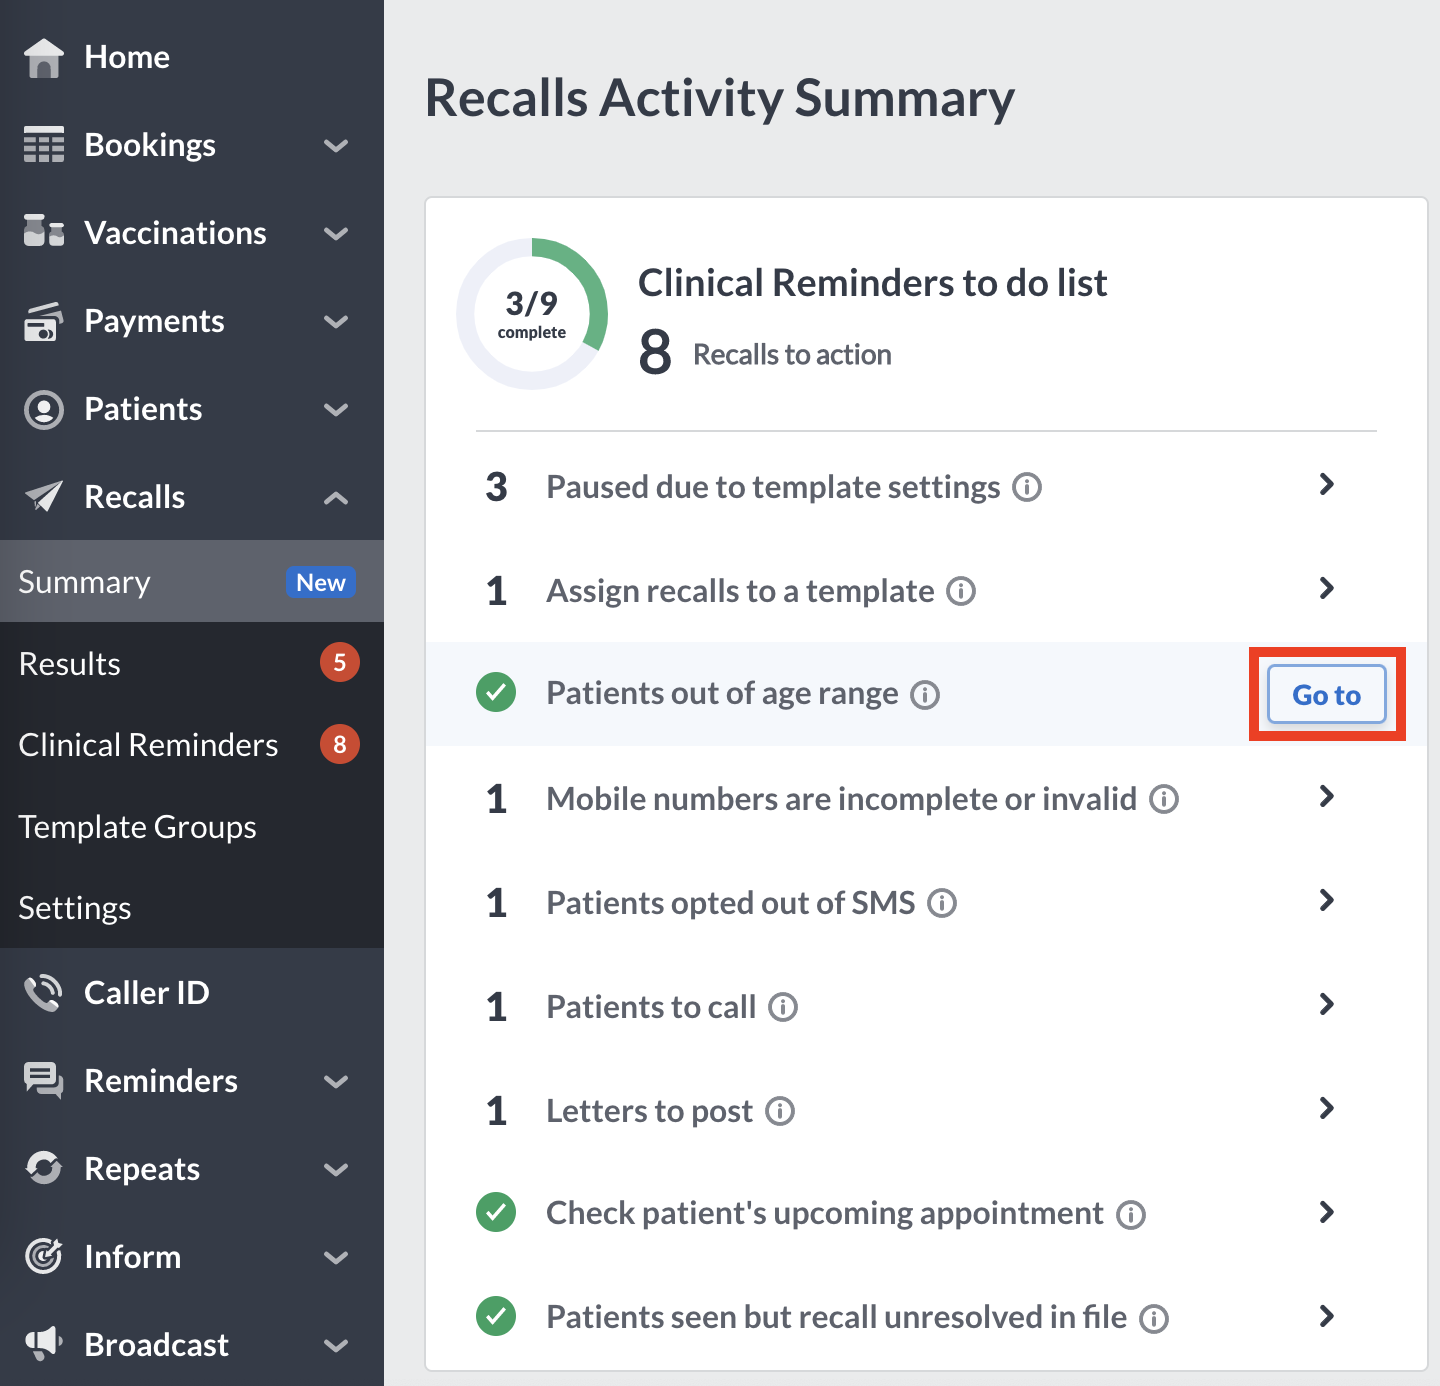
Task: Expand the Reminders sidebar chevron
Action: [x=336, y=1082]
